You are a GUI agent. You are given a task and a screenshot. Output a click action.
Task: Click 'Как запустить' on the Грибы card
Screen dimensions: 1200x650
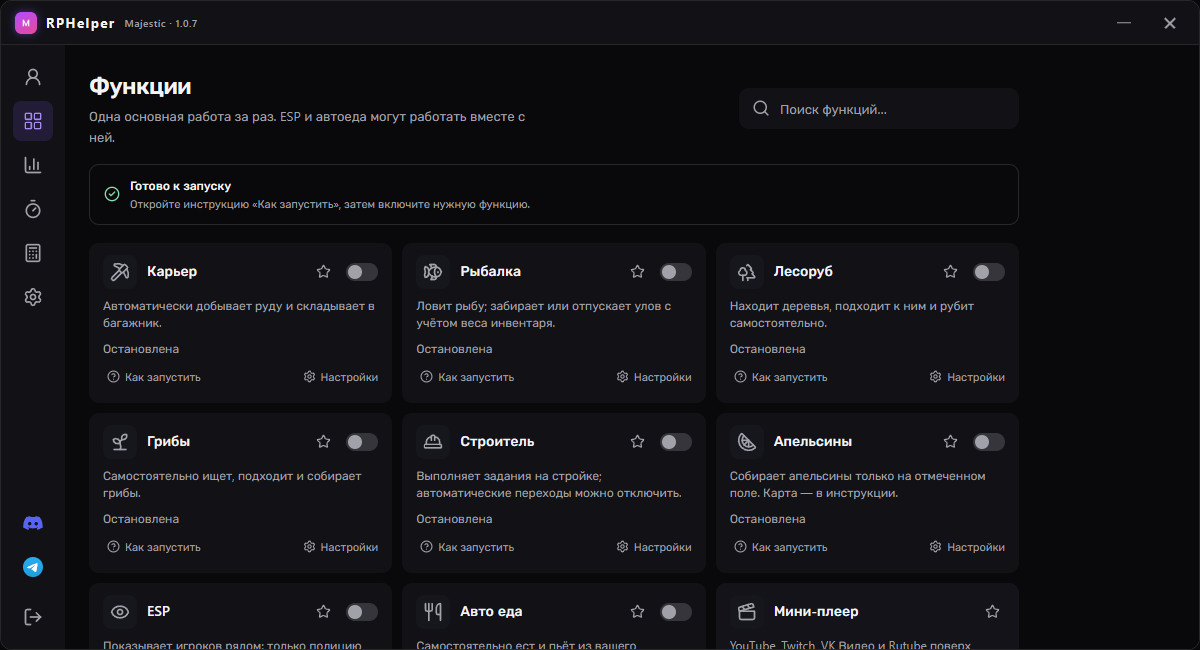tap(154, 547)
